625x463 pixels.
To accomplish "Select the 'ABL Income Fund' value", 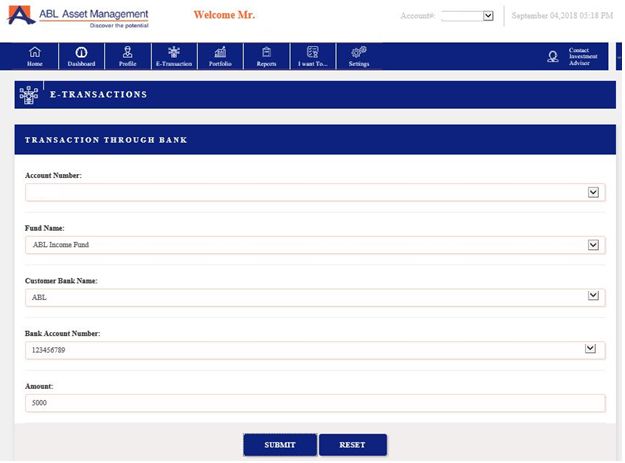I will (61, 245).
